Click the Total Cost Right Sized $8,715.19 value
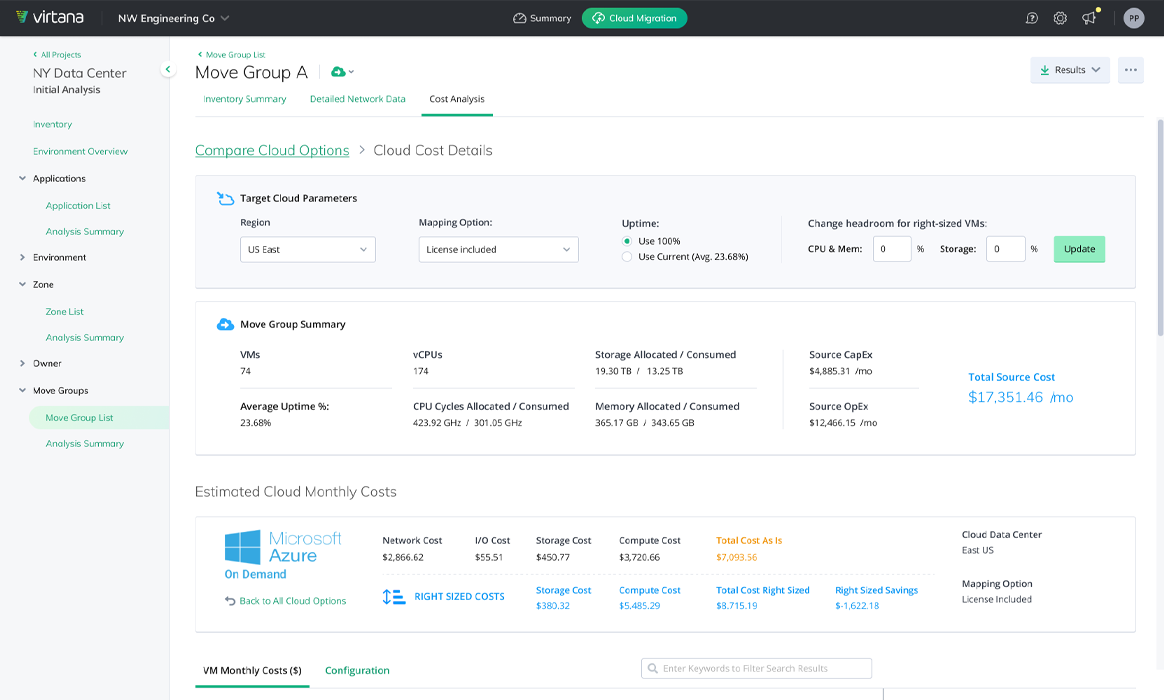Viewport: 1164px width, 700px height. coord(736,606)
